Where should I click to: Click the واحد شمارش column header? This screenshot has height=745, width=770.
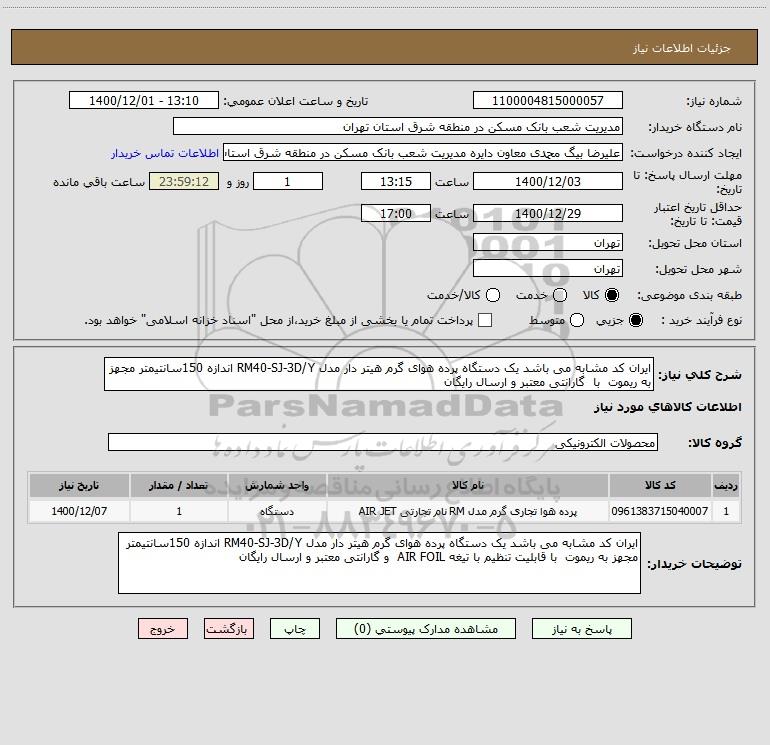[x=277, y=485]
